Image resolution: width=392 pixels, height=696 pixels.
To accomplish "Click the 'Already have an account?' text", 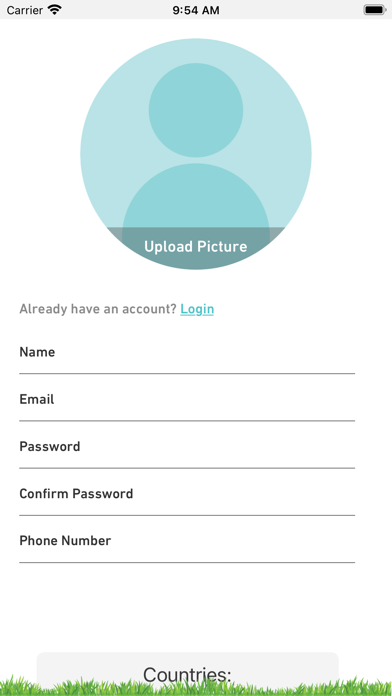I will point(98,309).
